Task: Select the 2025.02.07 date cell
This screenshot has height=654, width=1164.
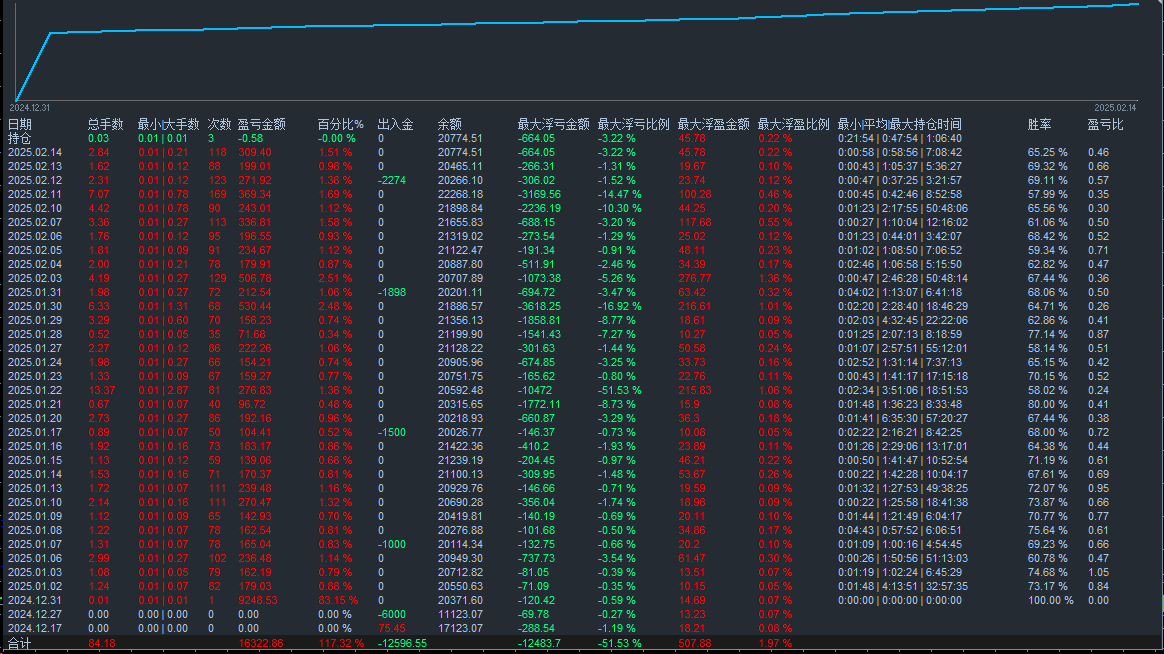Action: point(35,222)
